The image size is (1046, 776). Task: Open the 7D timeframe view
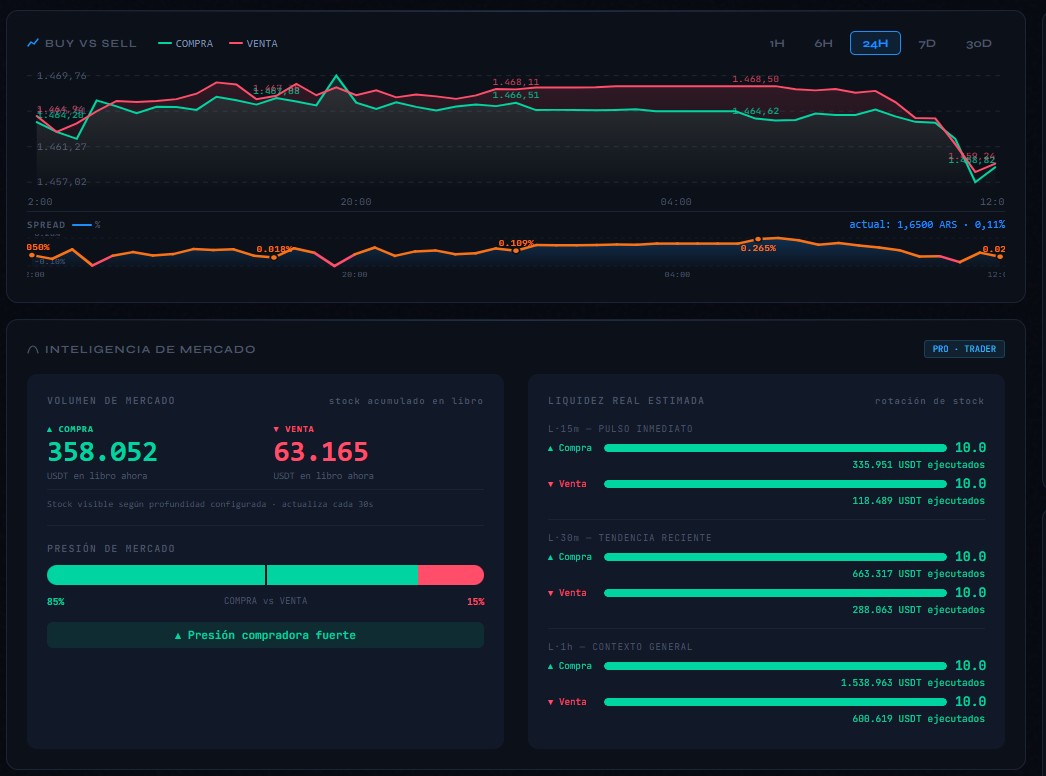927,42
